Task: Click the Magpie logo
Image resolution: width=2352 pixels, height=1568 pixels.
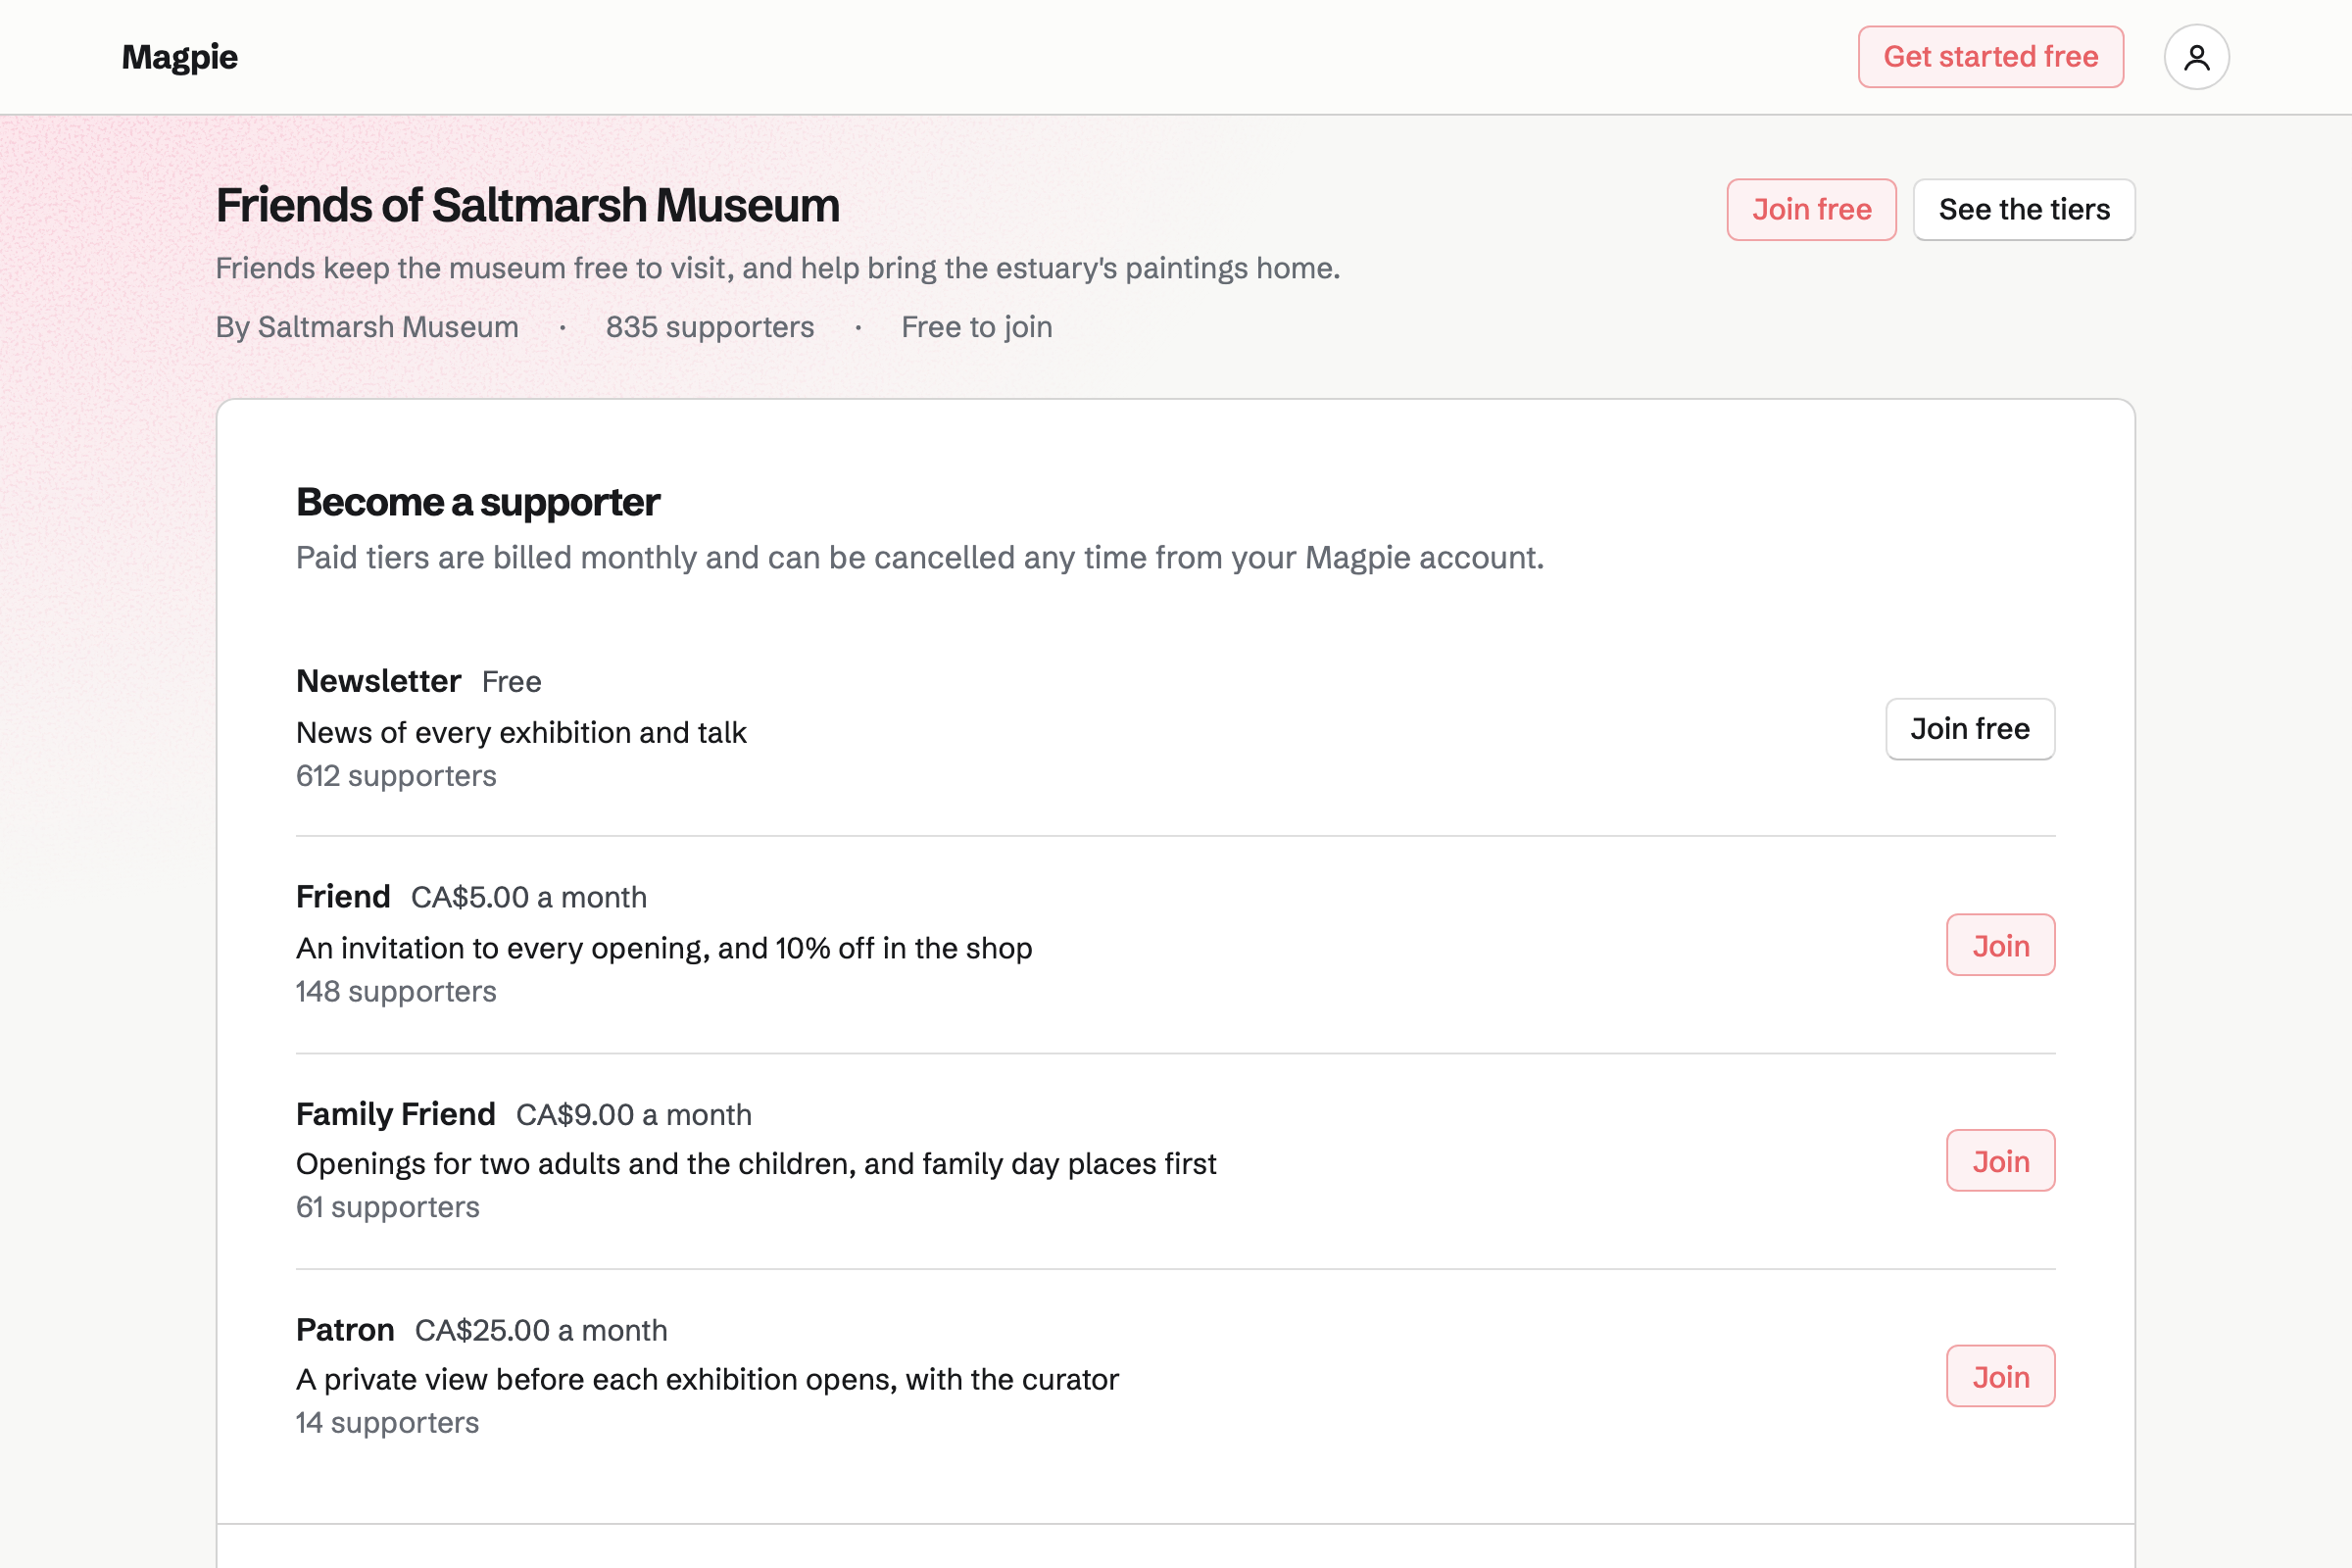Action: (180, 57)
